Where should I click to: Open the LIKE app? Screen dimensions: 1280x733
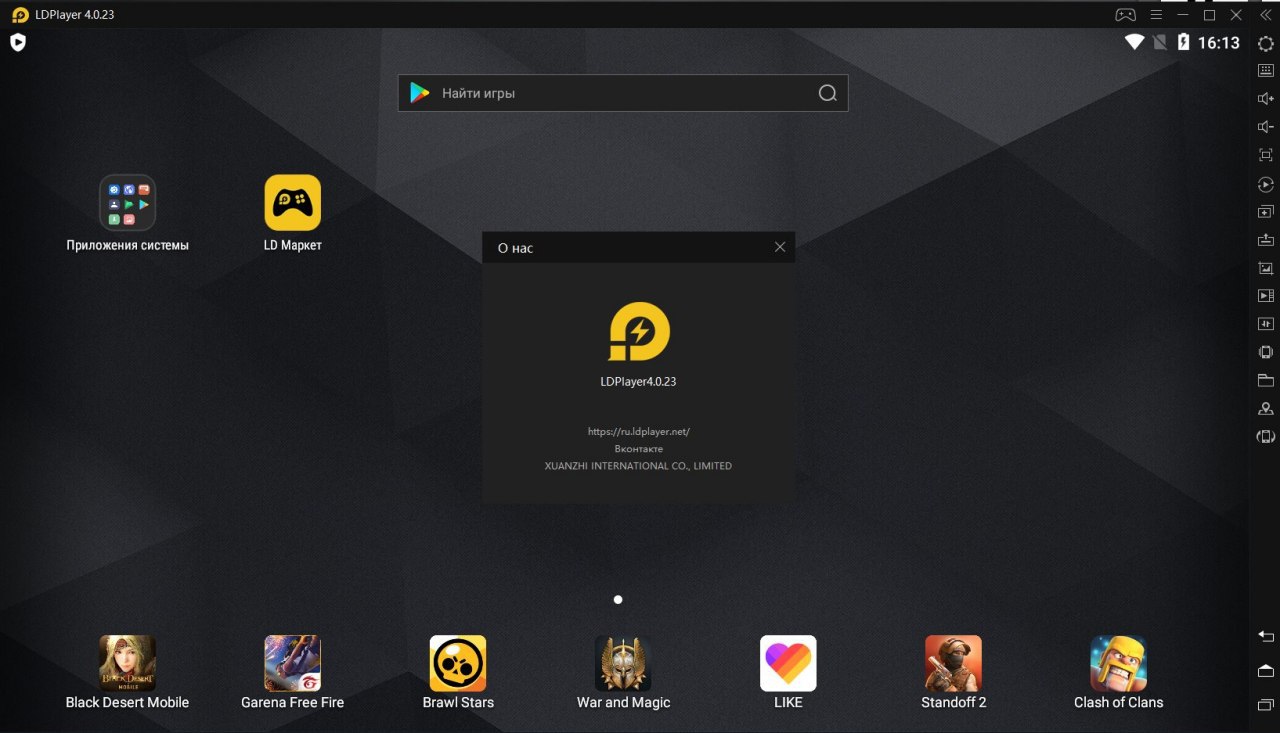point(788,672)
